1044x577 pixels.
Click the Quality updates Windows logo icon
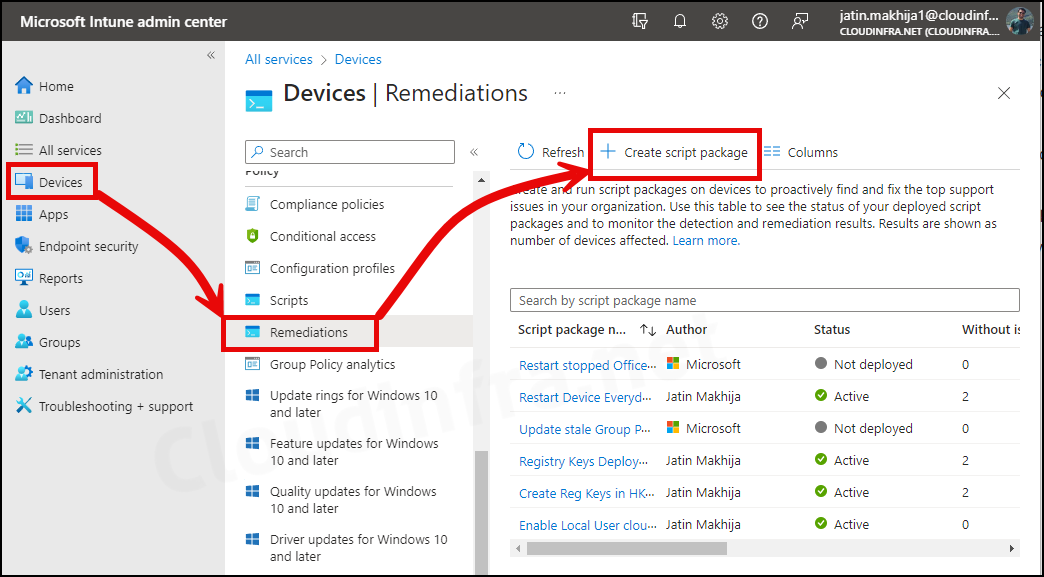point(252,491)
